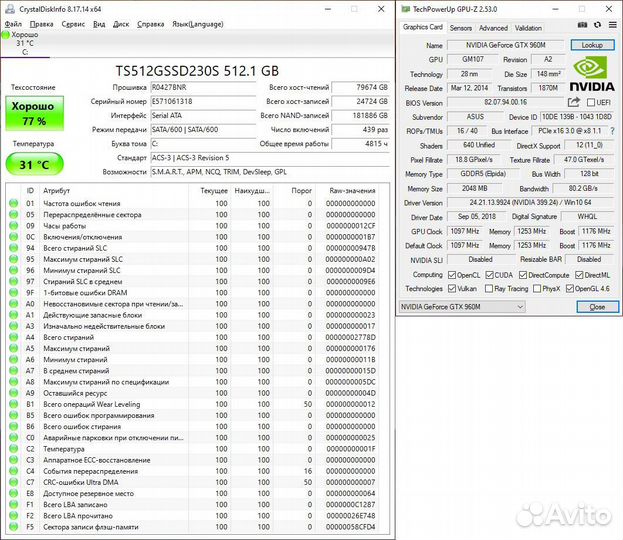
Task: Click status dot for attribute C2 row
Action: (14, 449)
